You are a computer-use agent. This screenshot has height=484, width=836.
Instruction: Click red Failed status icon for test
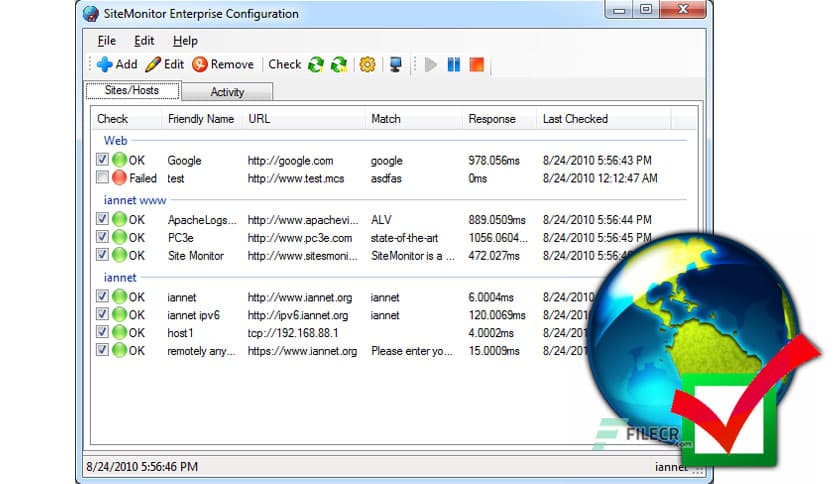119,178
